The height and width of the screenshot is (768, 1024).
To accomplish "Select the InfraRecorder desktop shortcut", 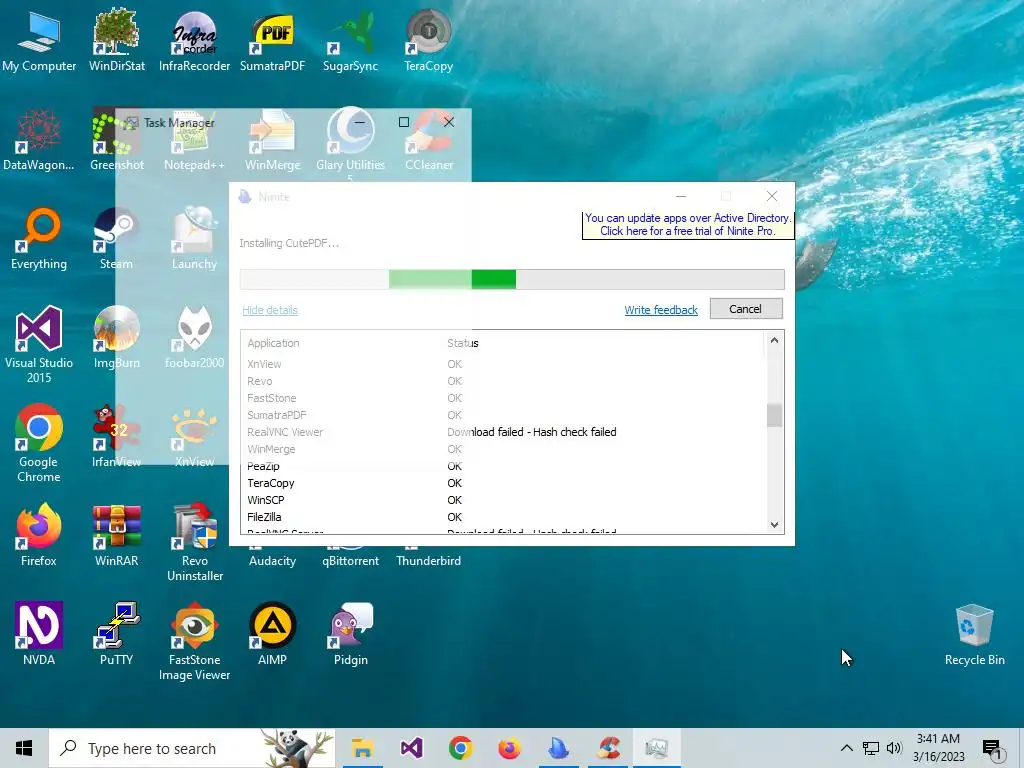I will 194,40.
